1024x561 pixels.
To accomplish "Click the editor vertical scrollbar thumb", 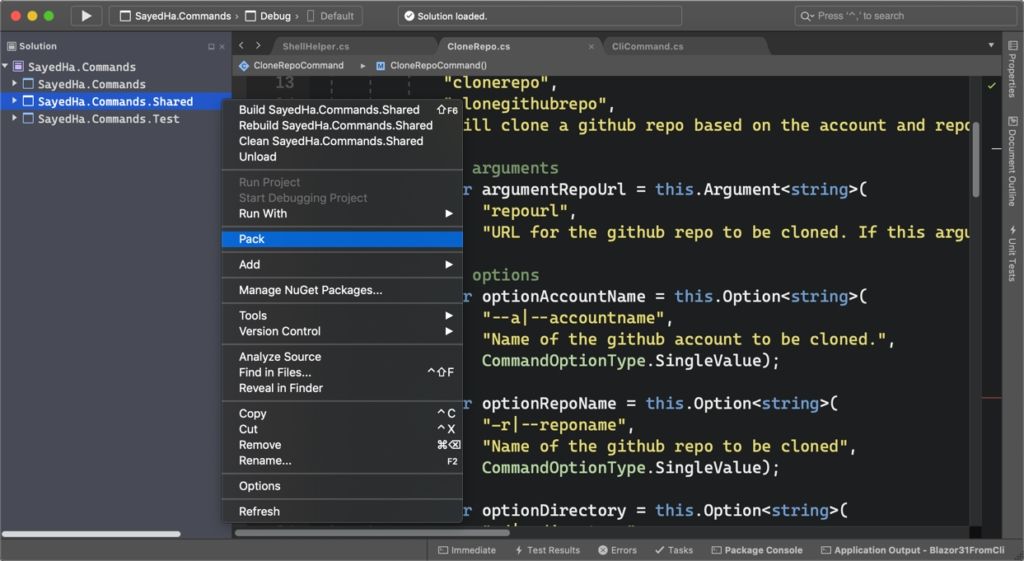I will [976, 159].
